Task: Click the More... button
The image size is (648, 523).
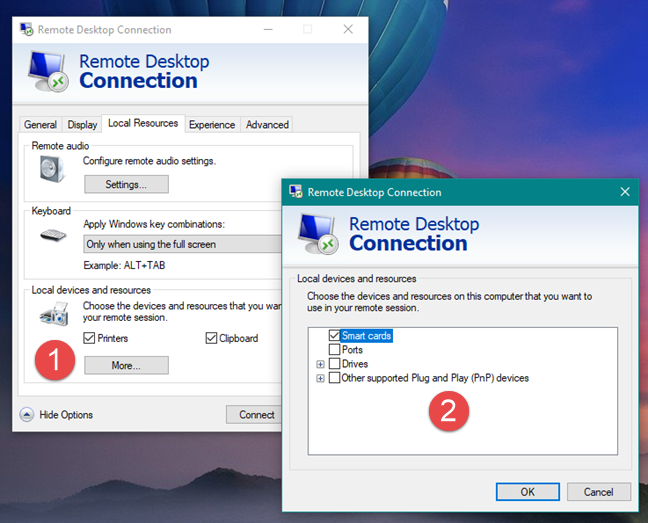Action: point(126,365)
